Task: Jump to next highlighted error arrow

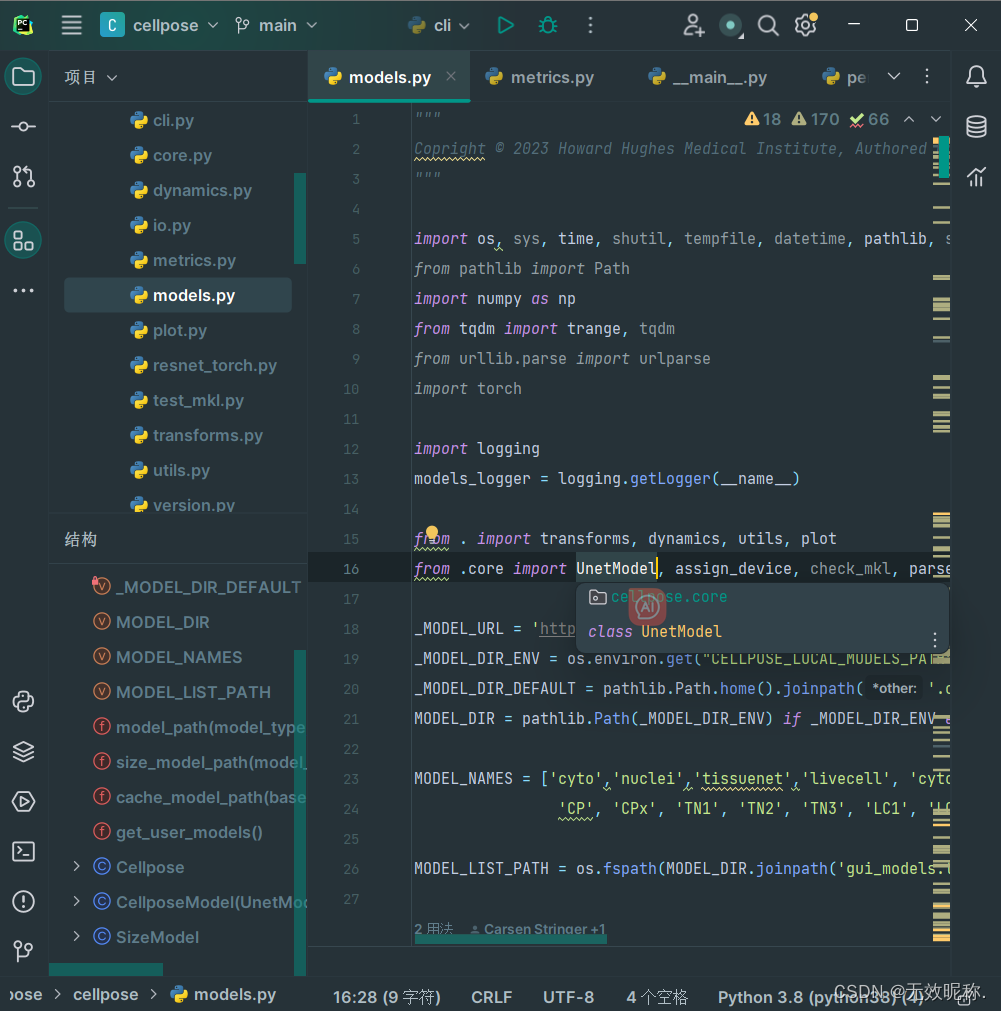Action: click(x=936, y=119)
